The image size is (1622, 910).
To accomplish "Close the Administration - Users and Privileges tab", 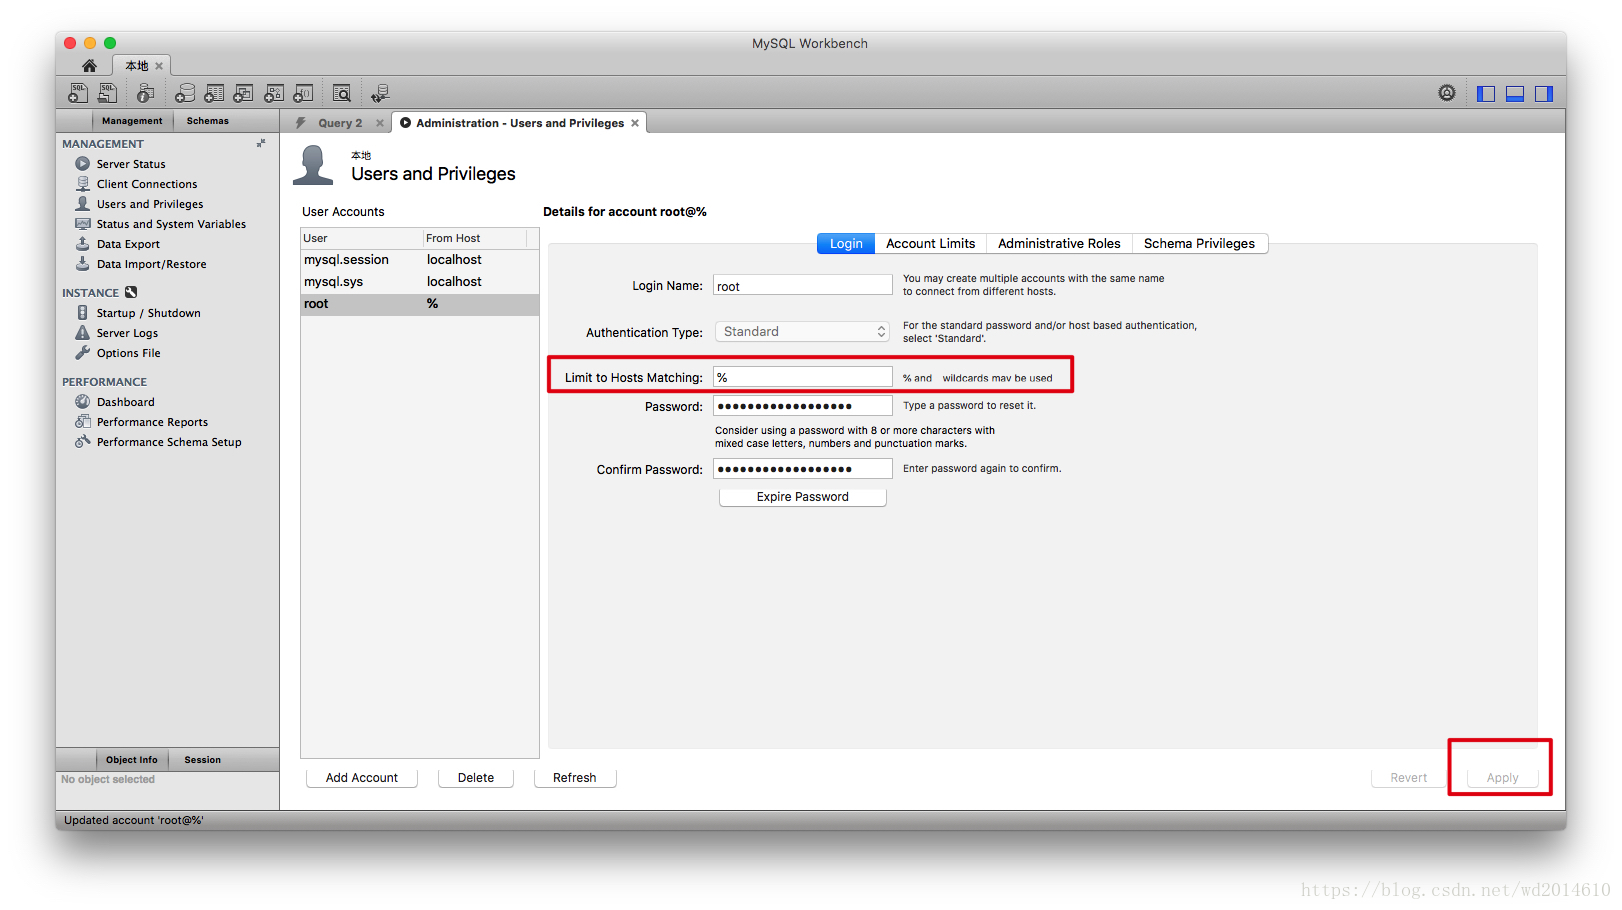I will (x=635, y=123).
